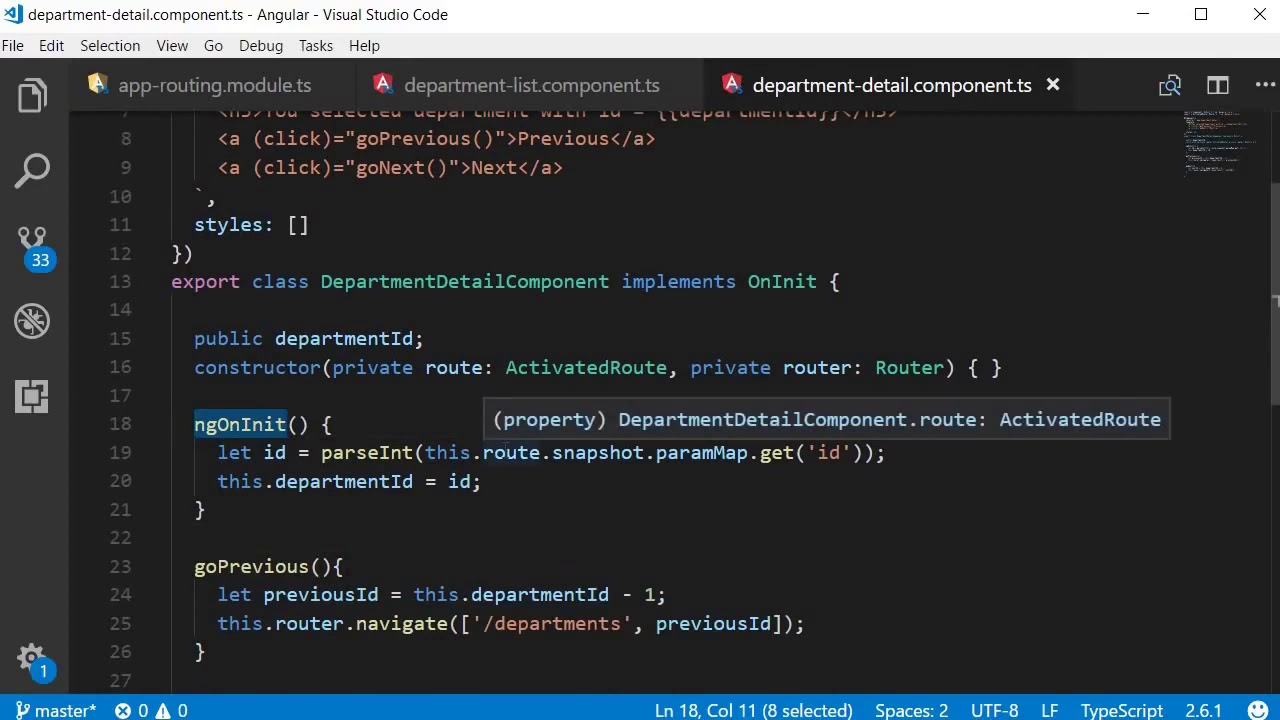Click parseInt on line 19
1280x720 pixels.
[367, 453]
